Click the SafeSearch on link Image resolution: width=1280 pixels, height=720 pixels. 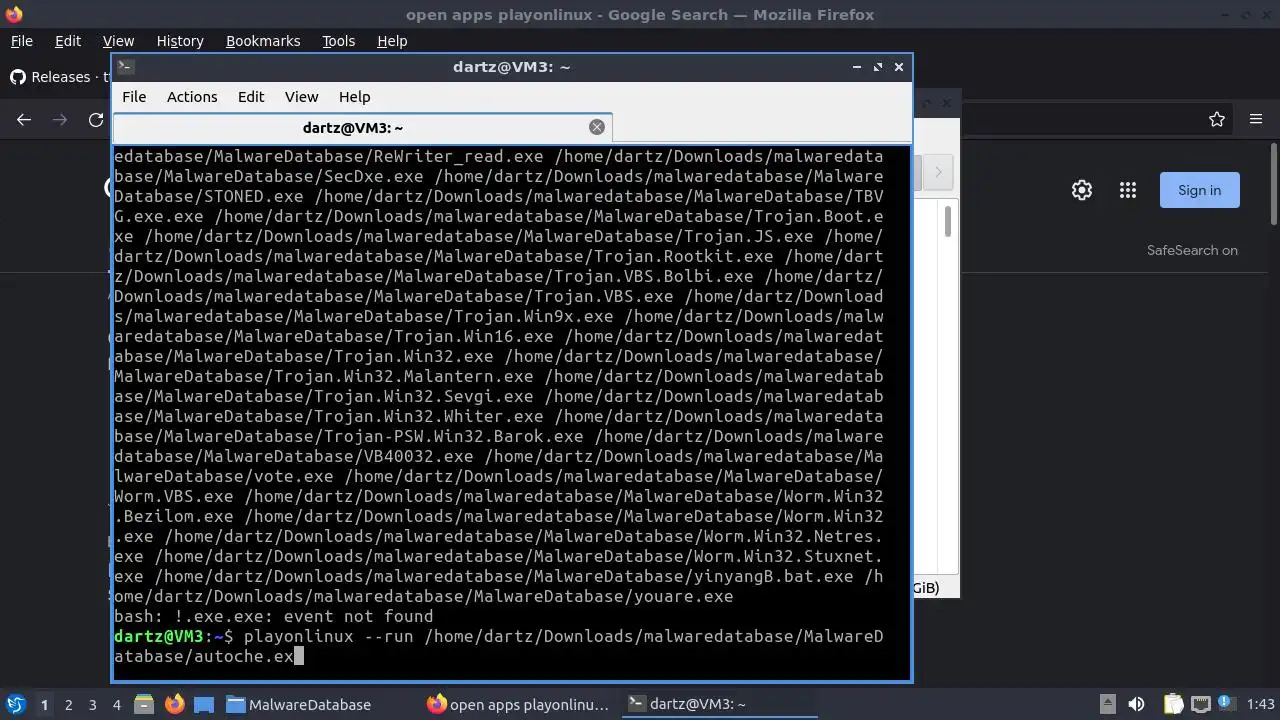coord(1192,250)
